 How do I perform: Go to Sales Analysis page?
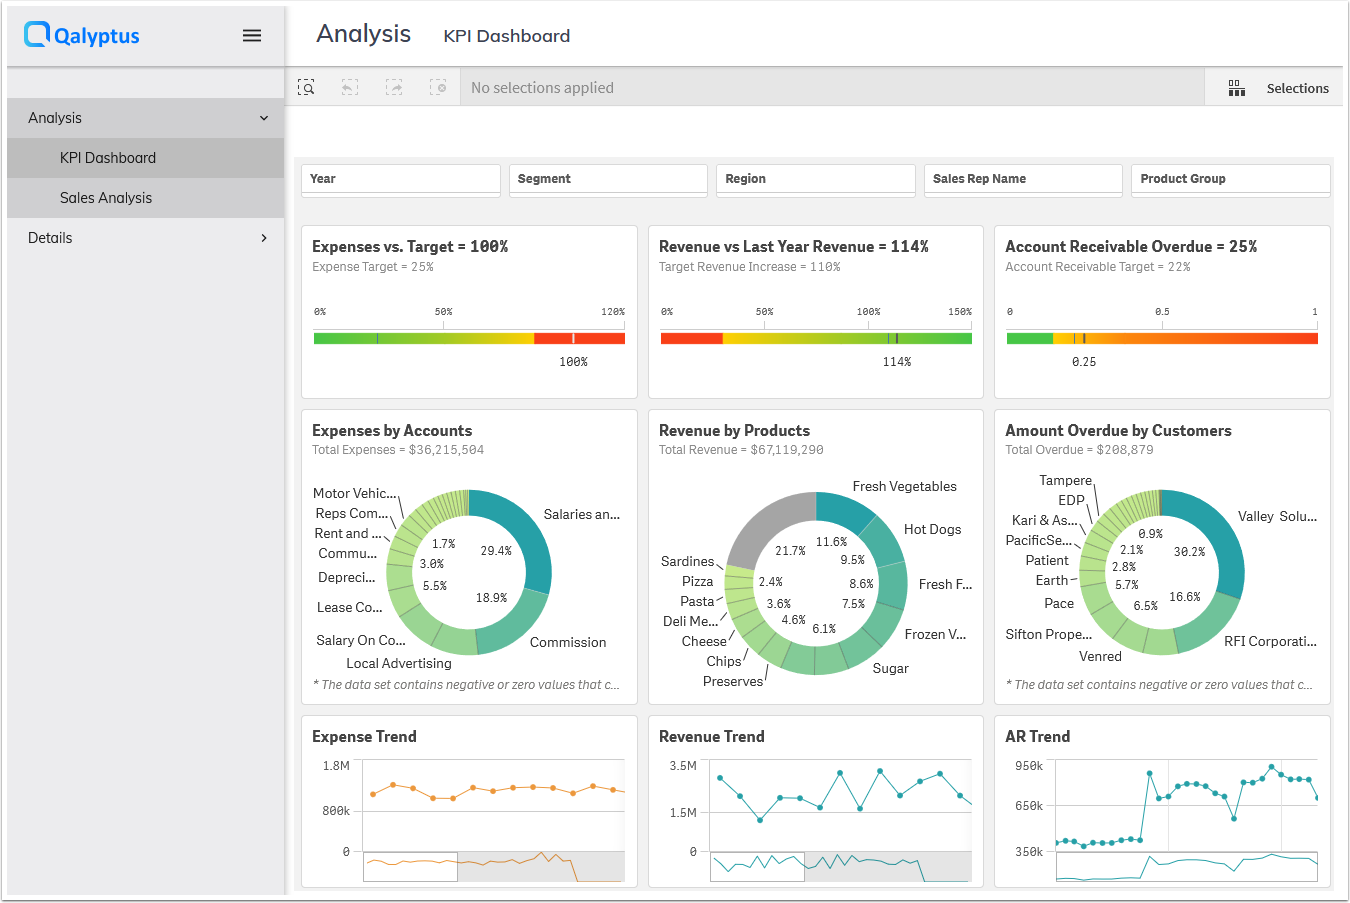pos(106,198)
